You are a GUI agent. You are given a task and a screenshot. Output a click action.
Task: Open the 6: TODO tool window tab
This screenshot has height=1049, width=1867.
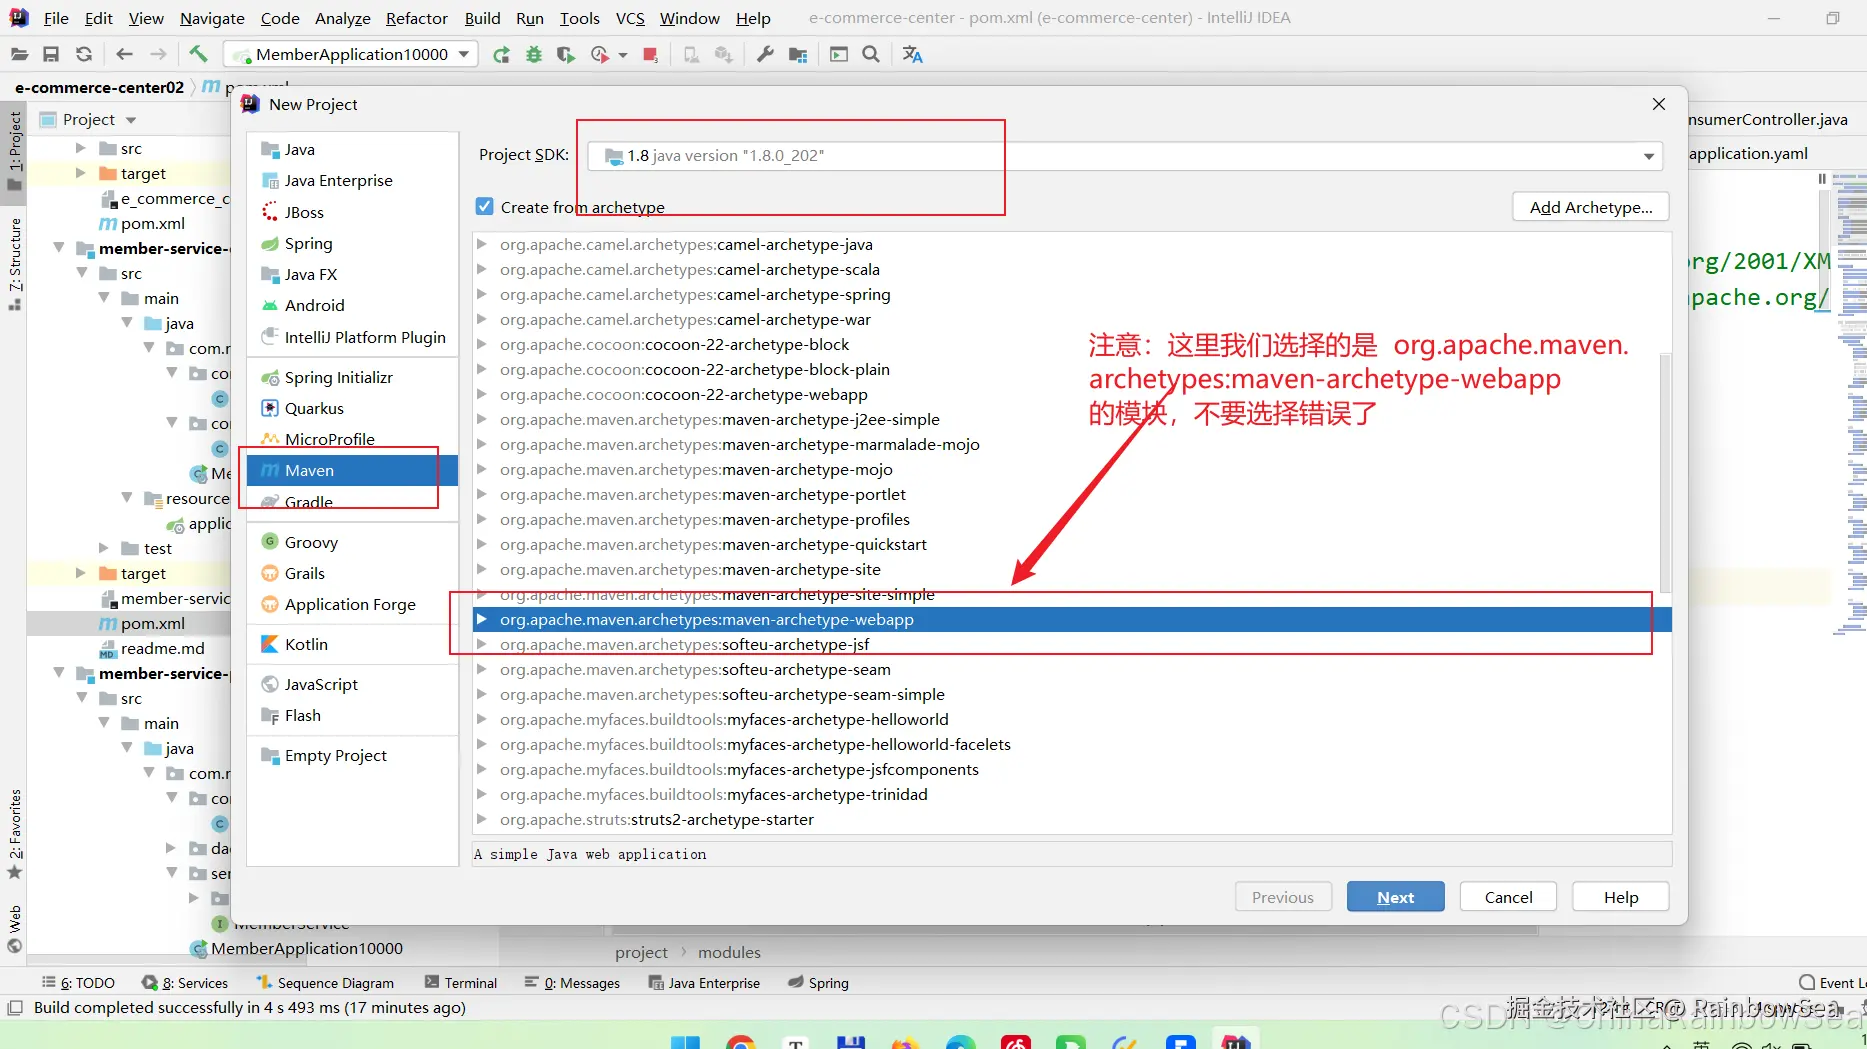(x=78, y=983)
